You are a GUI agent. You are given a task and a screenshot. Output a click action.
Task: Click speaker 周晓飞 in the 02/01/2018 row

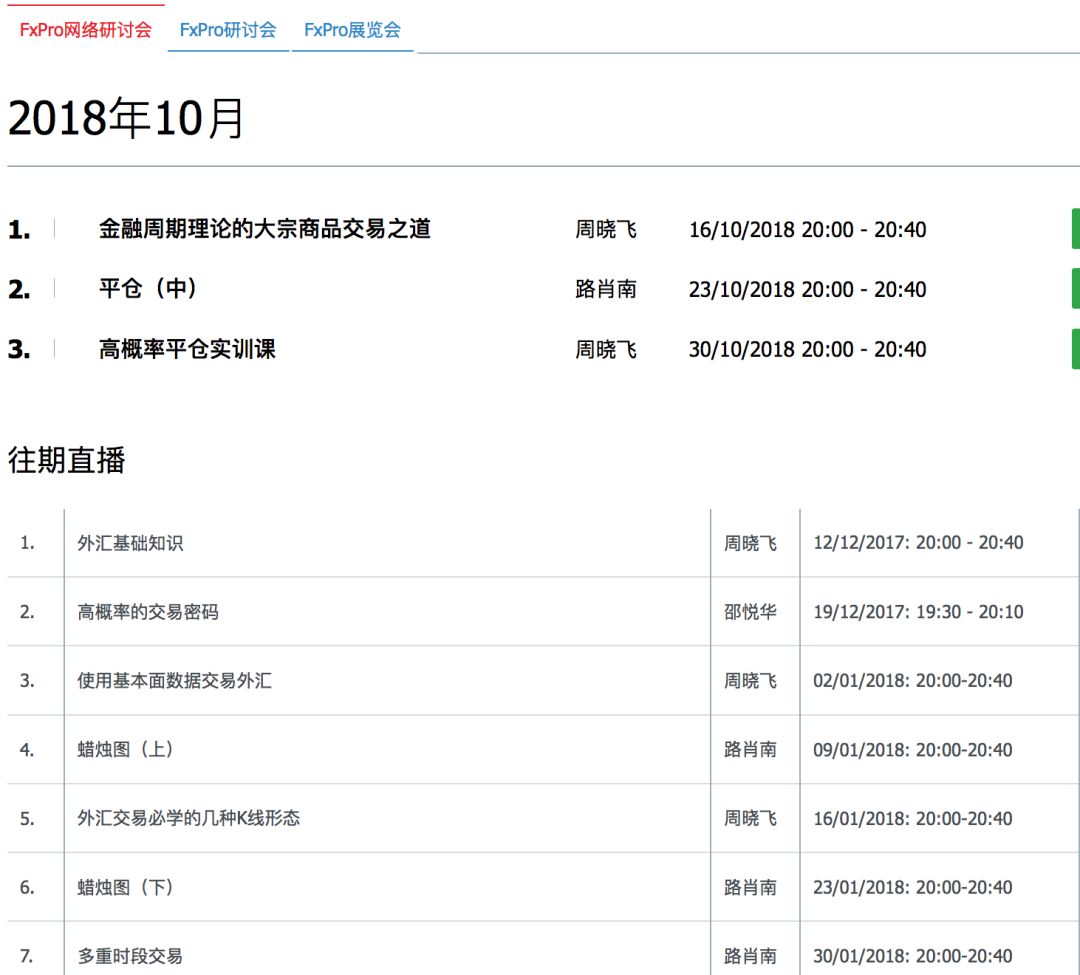pos(750,681)
